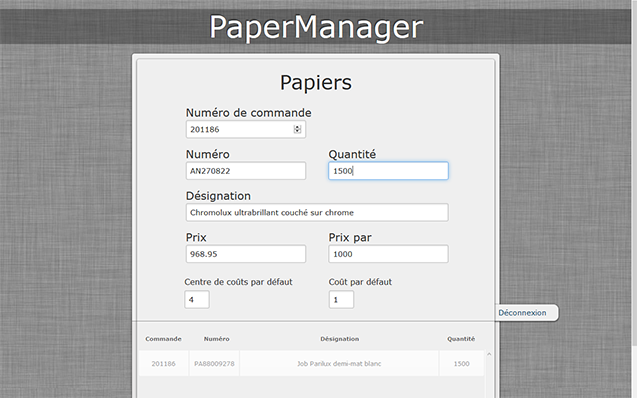This screenshot has width=637, height=398.
Task: Click the table cell 201186
Action: point(163,363)
